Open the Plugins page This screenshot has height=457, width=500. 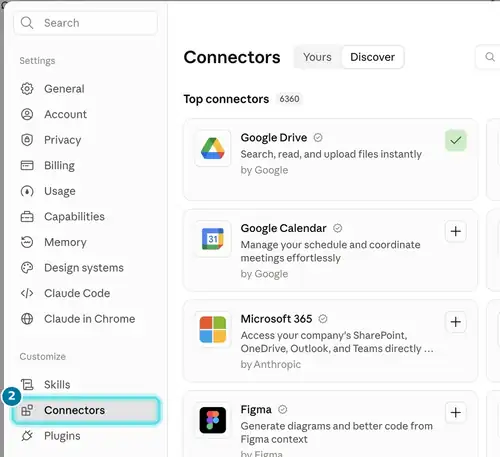[x=86, y=436]
